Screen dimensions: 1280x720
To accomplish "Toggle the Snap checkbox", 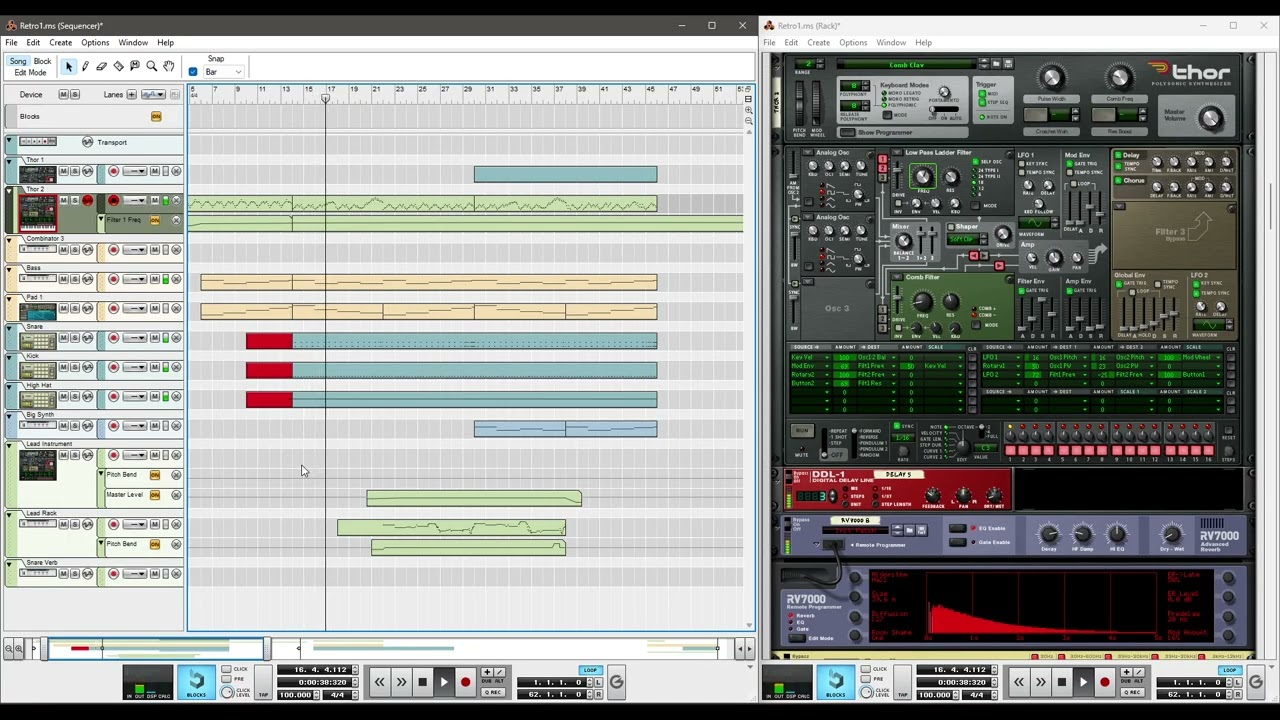I will click(193, 72).
